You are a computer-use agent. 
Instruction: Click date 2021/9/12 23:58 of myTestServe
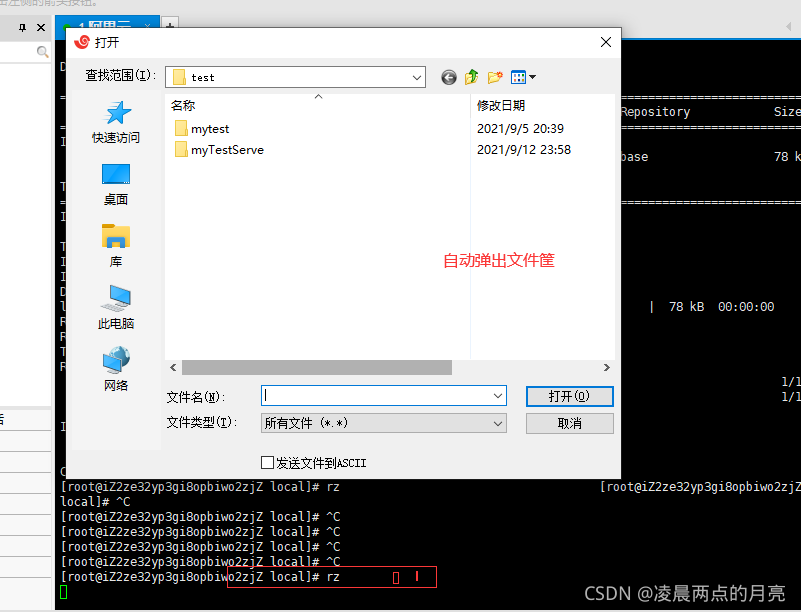click(524, 150)
